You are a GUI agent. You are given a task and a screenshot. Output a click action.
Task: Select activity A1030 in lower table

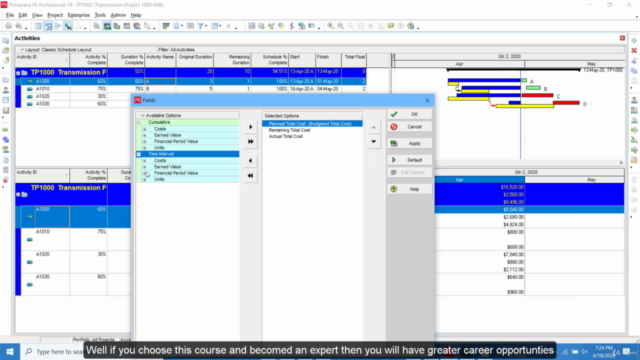click(x=42, y=277)
